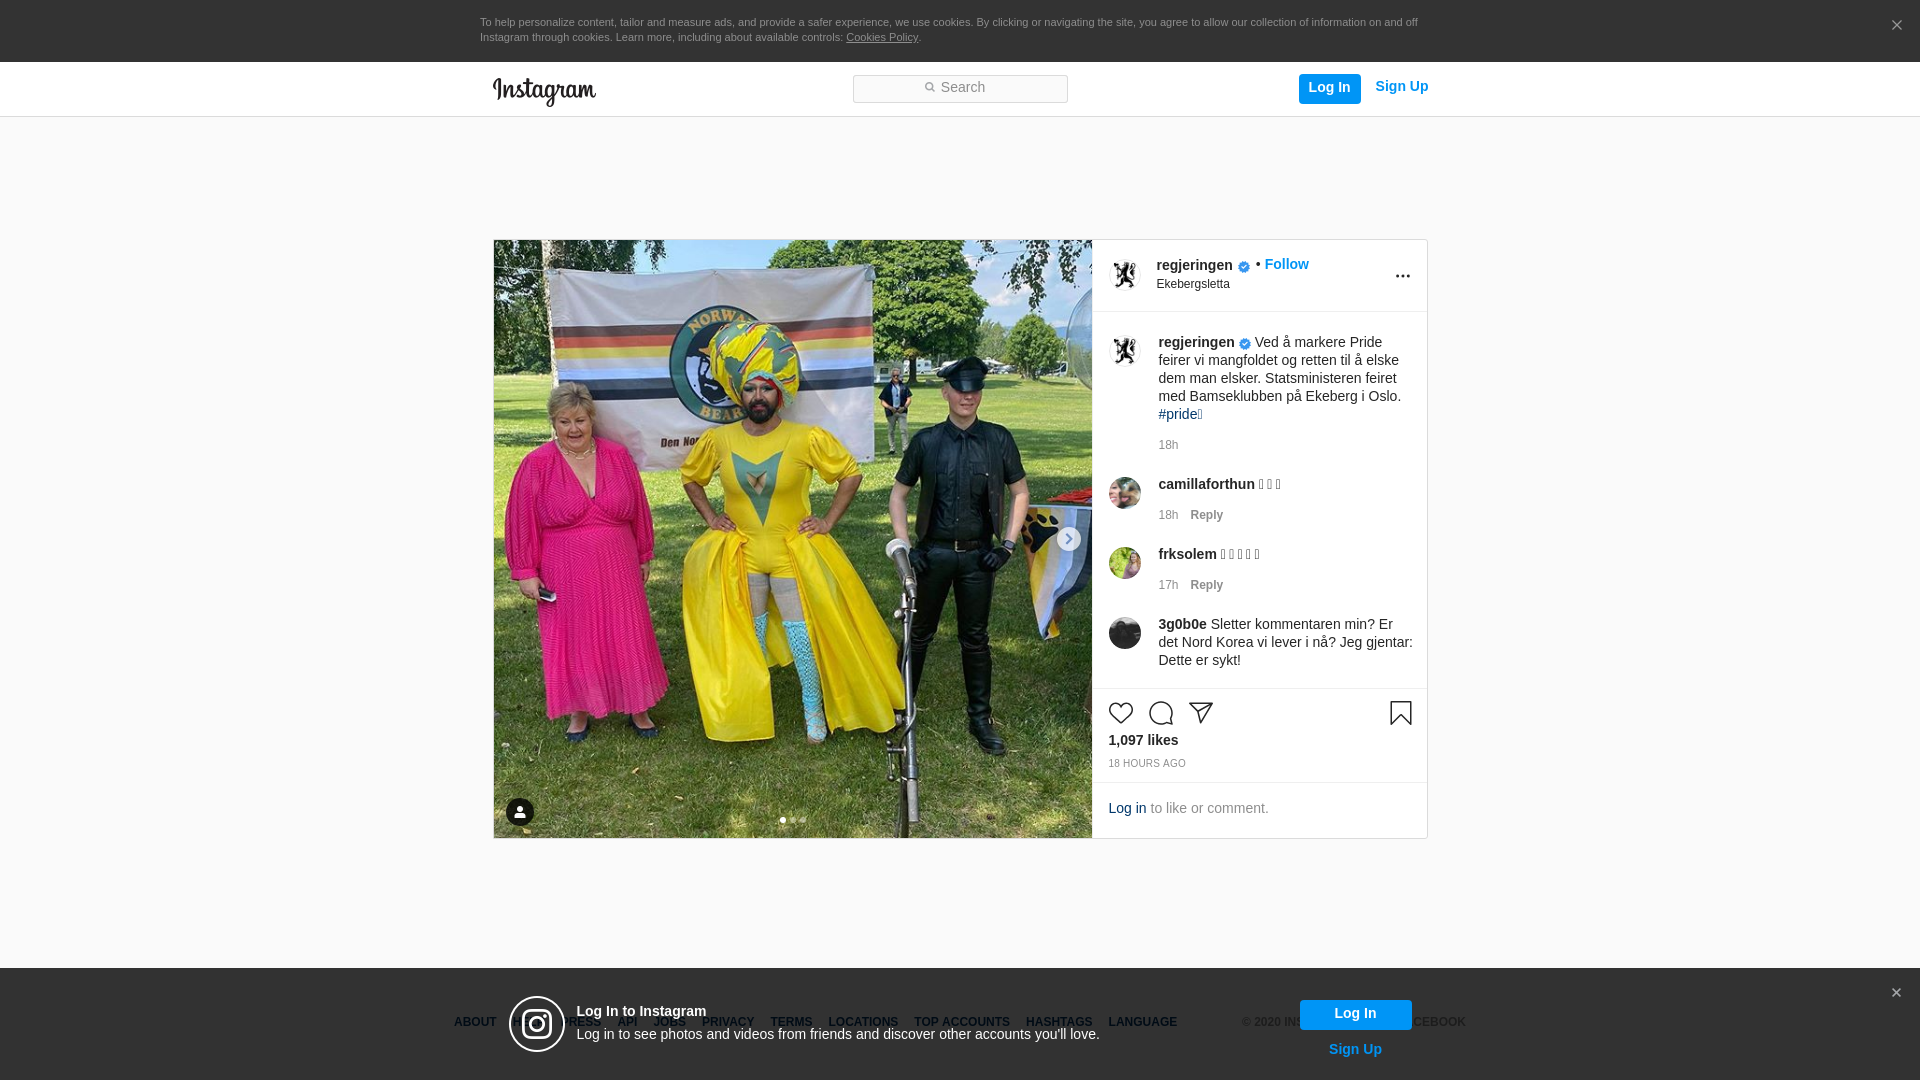Click the Search field
The height and width of the screenshot is (1080, 1920).
[960, 88]
